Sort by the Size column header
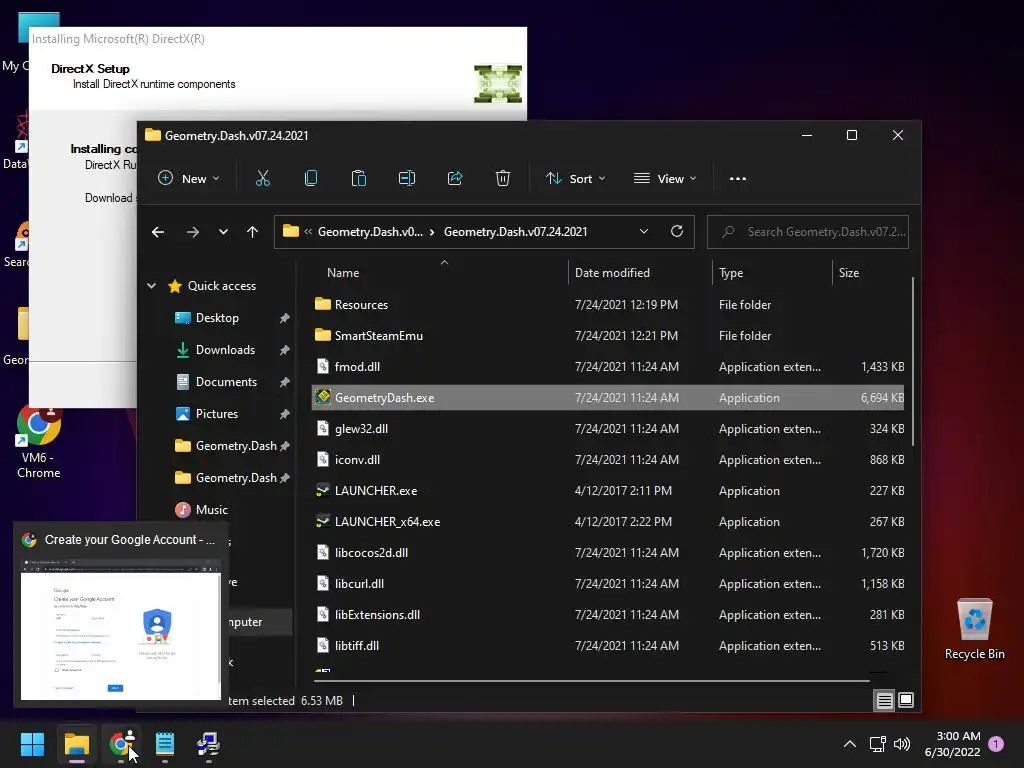Screen dimensions: 1024x768 tap(848, 273)
